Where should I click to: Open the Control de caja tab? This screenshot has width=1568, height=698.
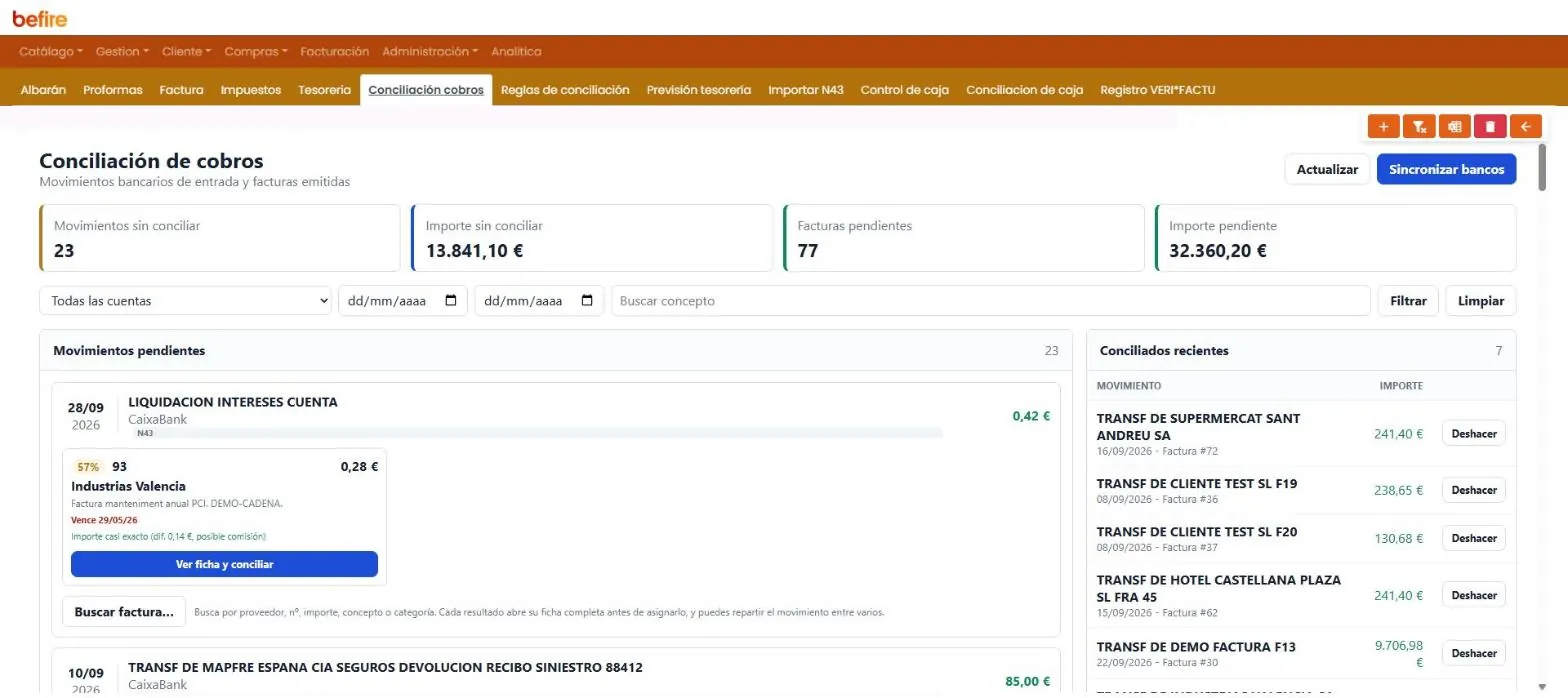[905, 89]
